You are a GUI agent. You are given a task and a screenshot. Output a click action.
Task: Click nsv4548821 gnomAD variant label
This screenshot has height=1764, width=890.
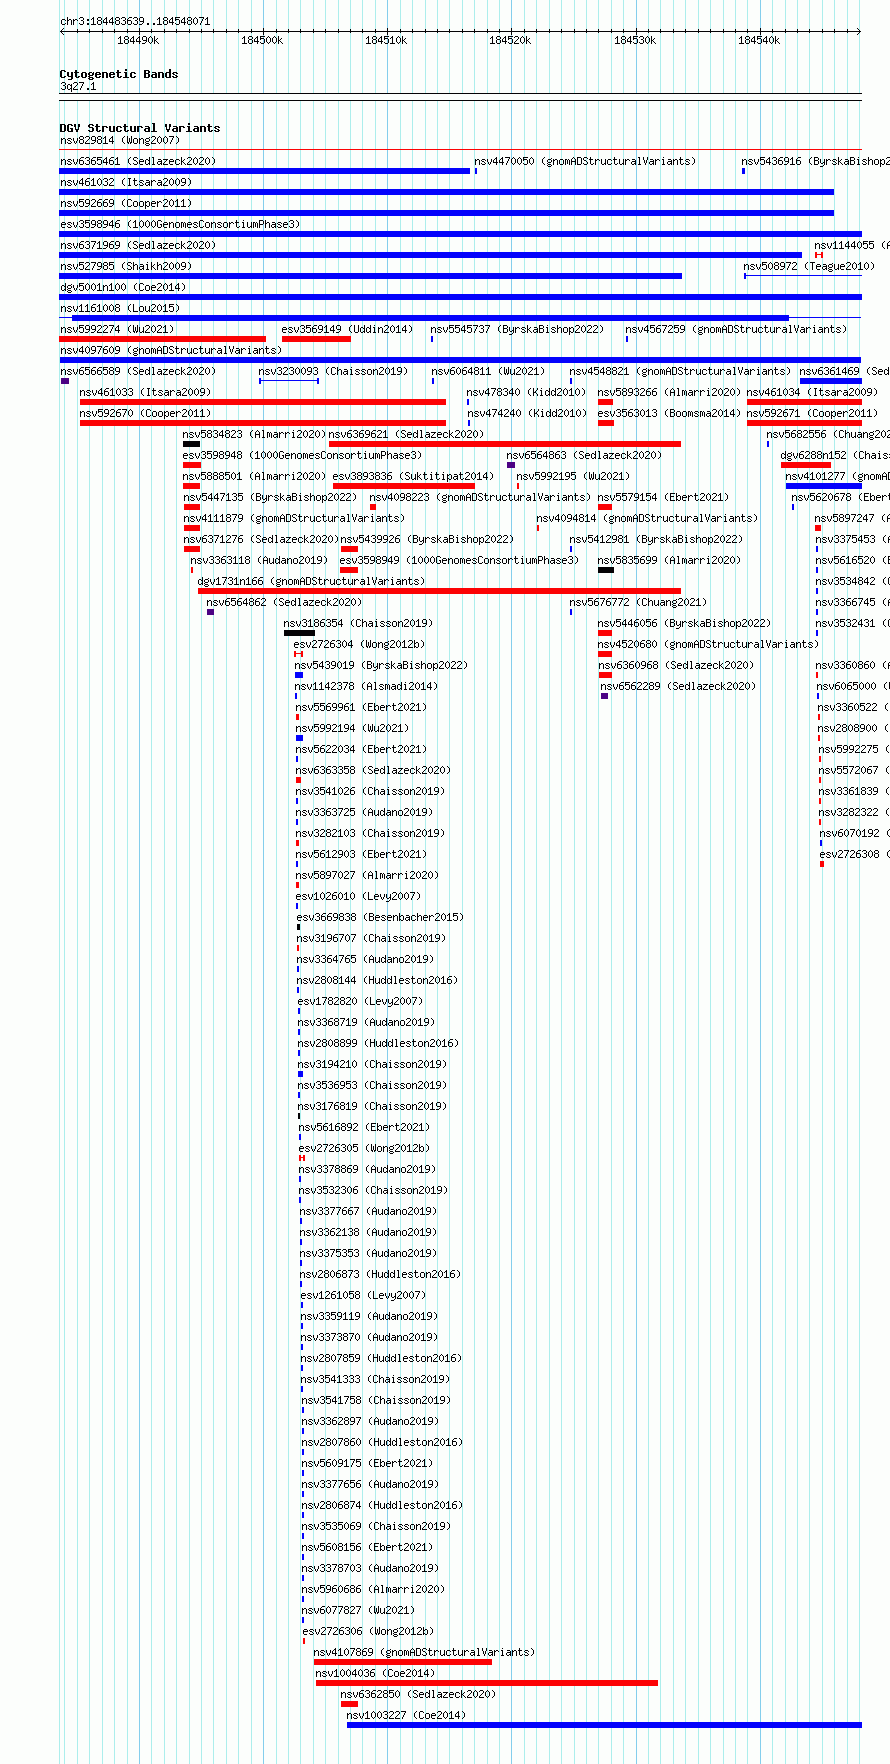point(680,371)
